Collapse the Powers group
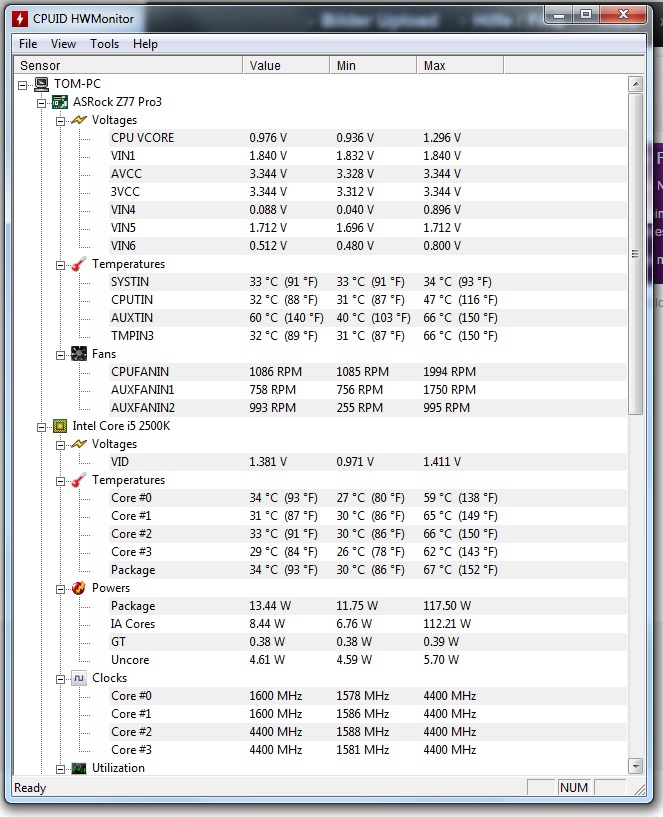 pyautogui.click(x=60, y=589)
